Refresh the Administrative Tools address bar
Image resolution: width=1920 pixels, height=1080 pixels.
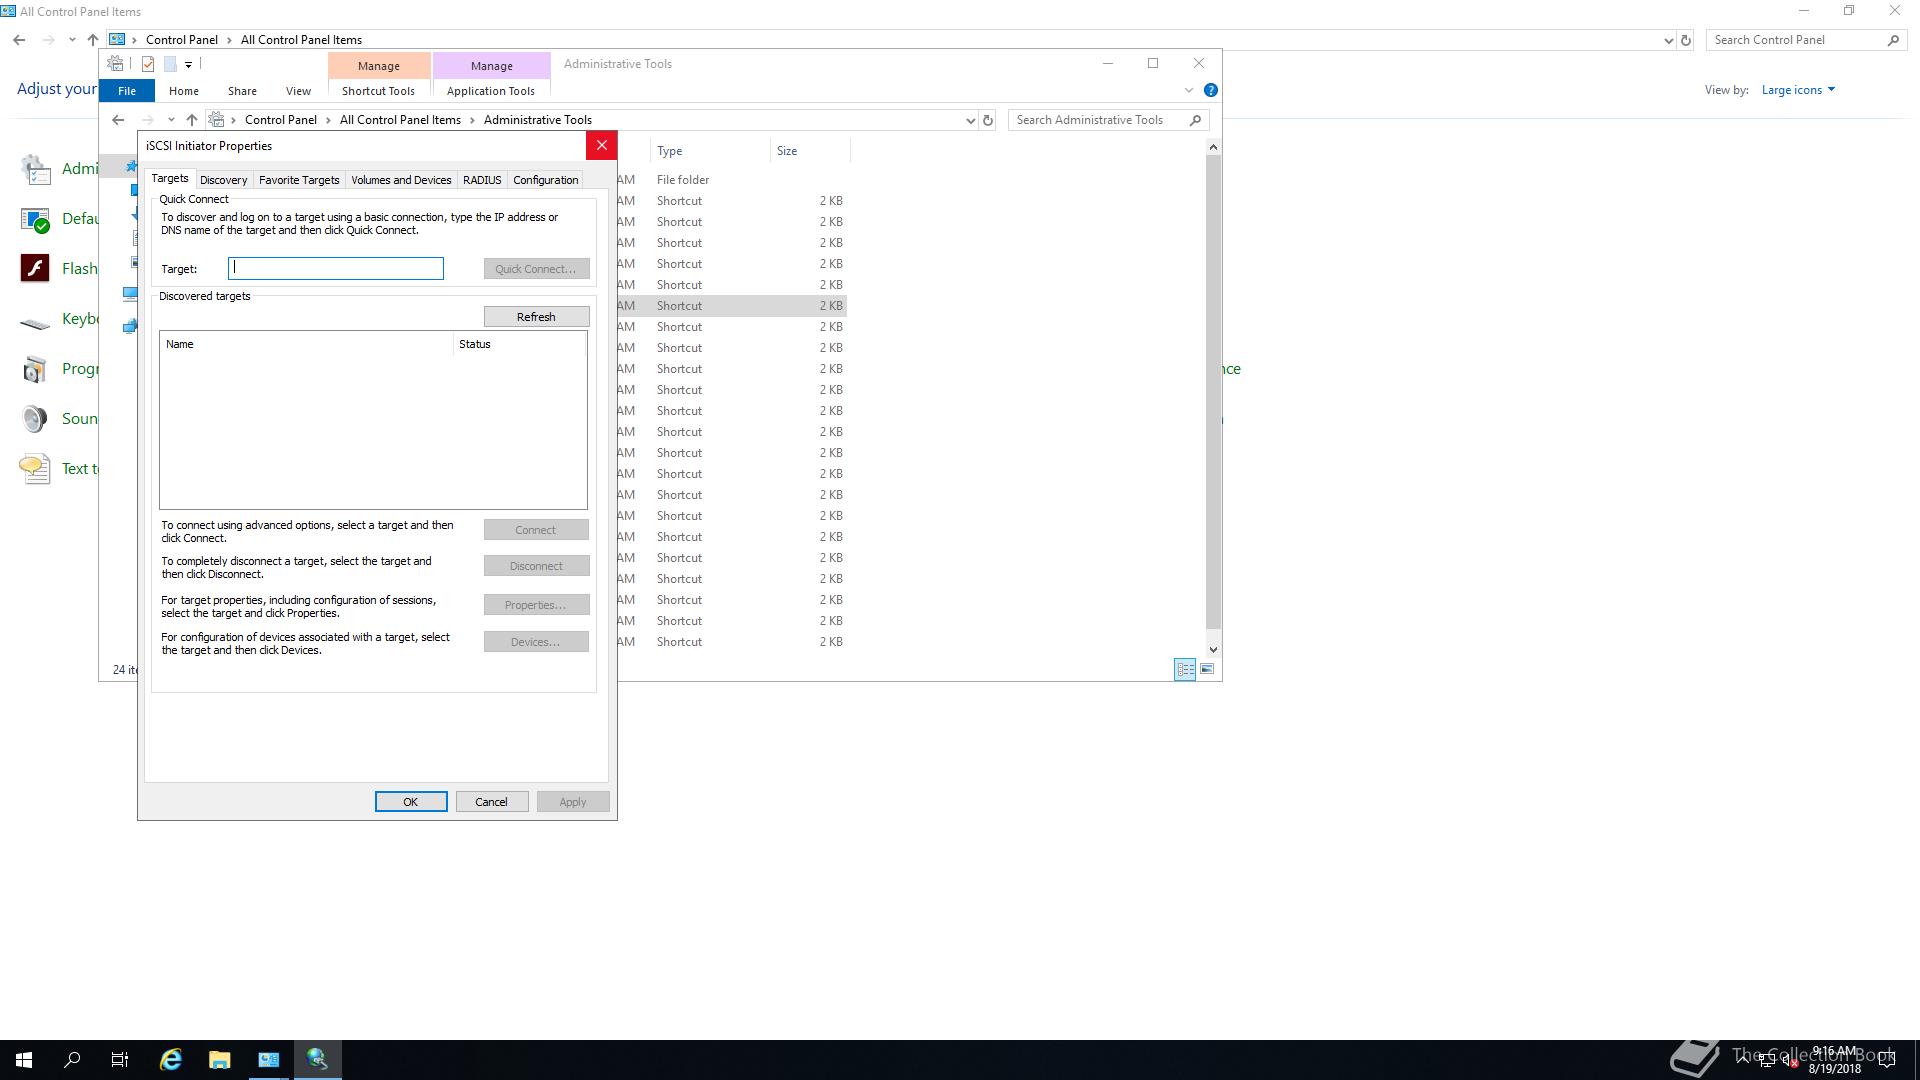click(988, 120)
